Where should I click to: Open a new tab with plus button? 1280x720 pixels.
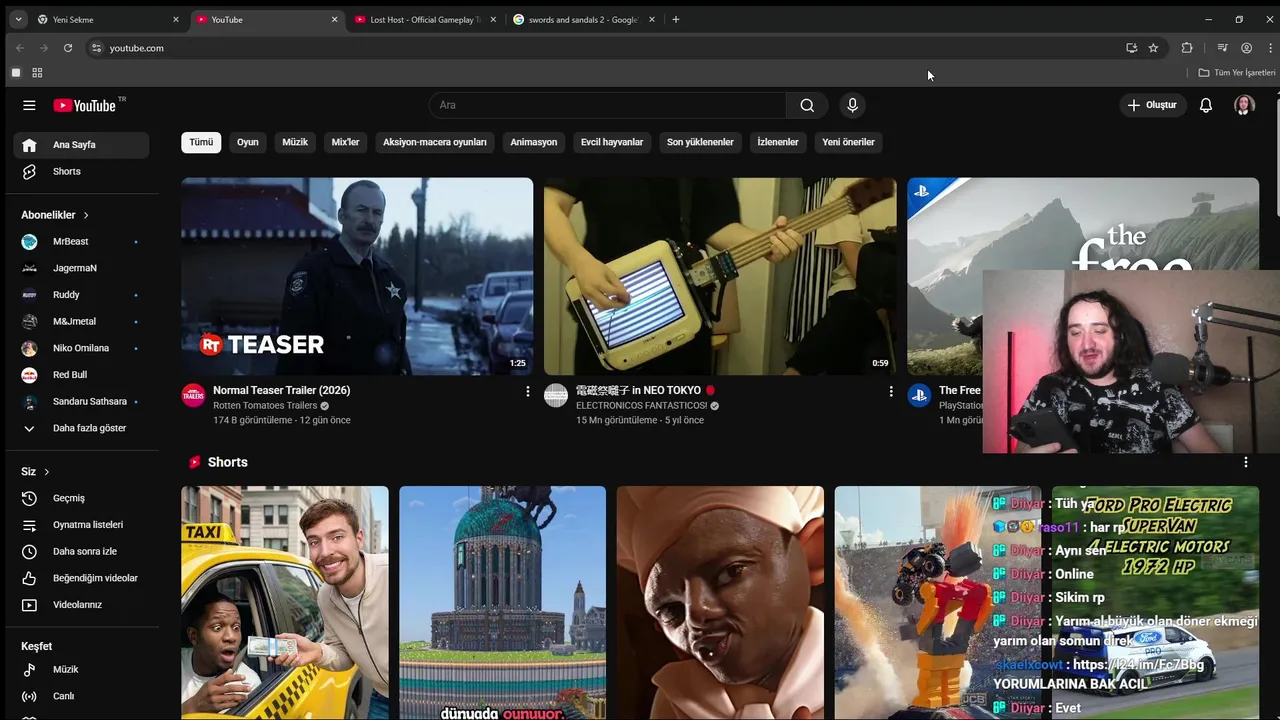[x=676, y=19]
